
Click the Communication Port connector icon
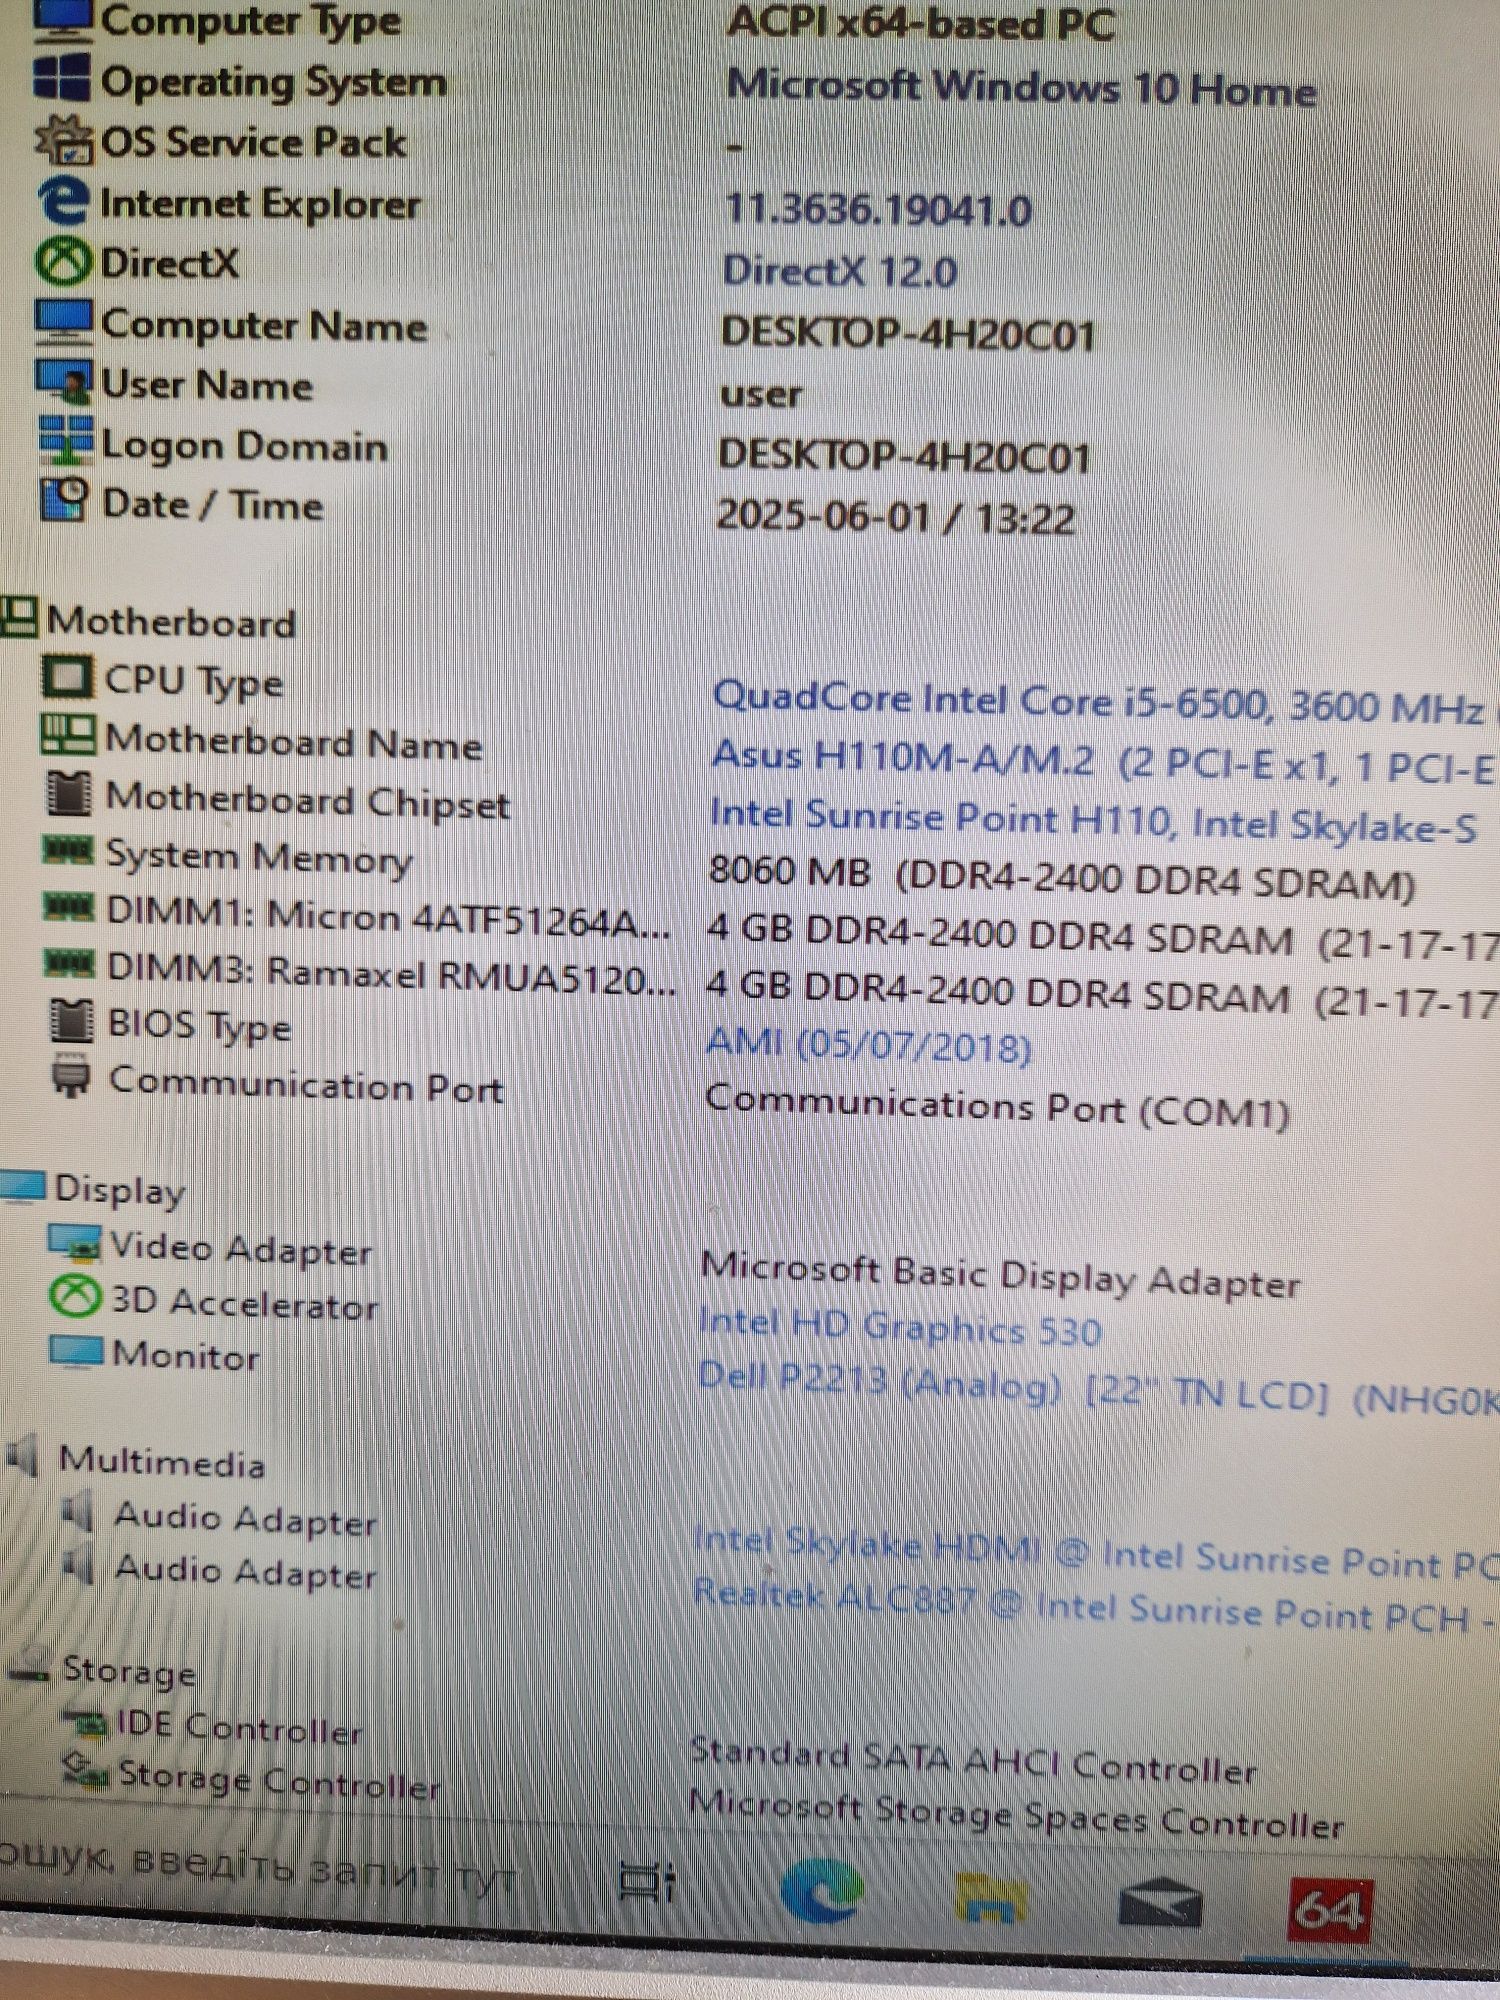72,1075
